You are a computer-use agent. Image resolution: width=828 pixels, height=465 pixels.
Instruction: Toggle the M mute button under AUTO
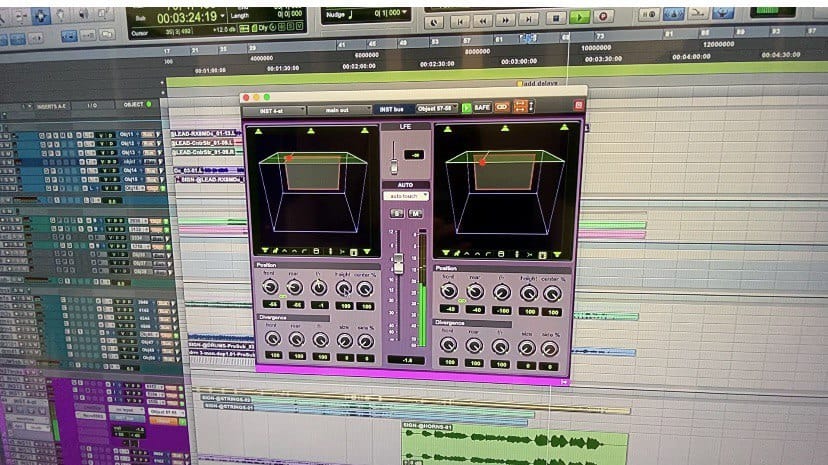[x=414, y=213]
